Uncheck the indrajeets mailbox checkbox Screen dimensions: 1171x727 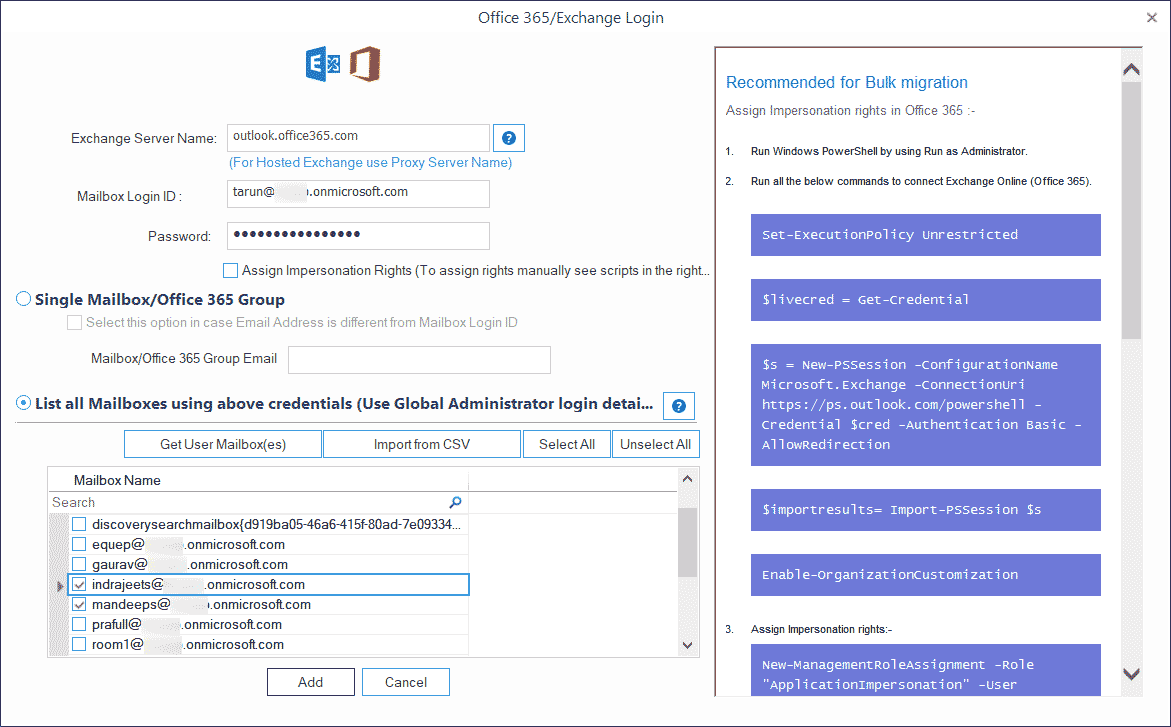(79, 584)
